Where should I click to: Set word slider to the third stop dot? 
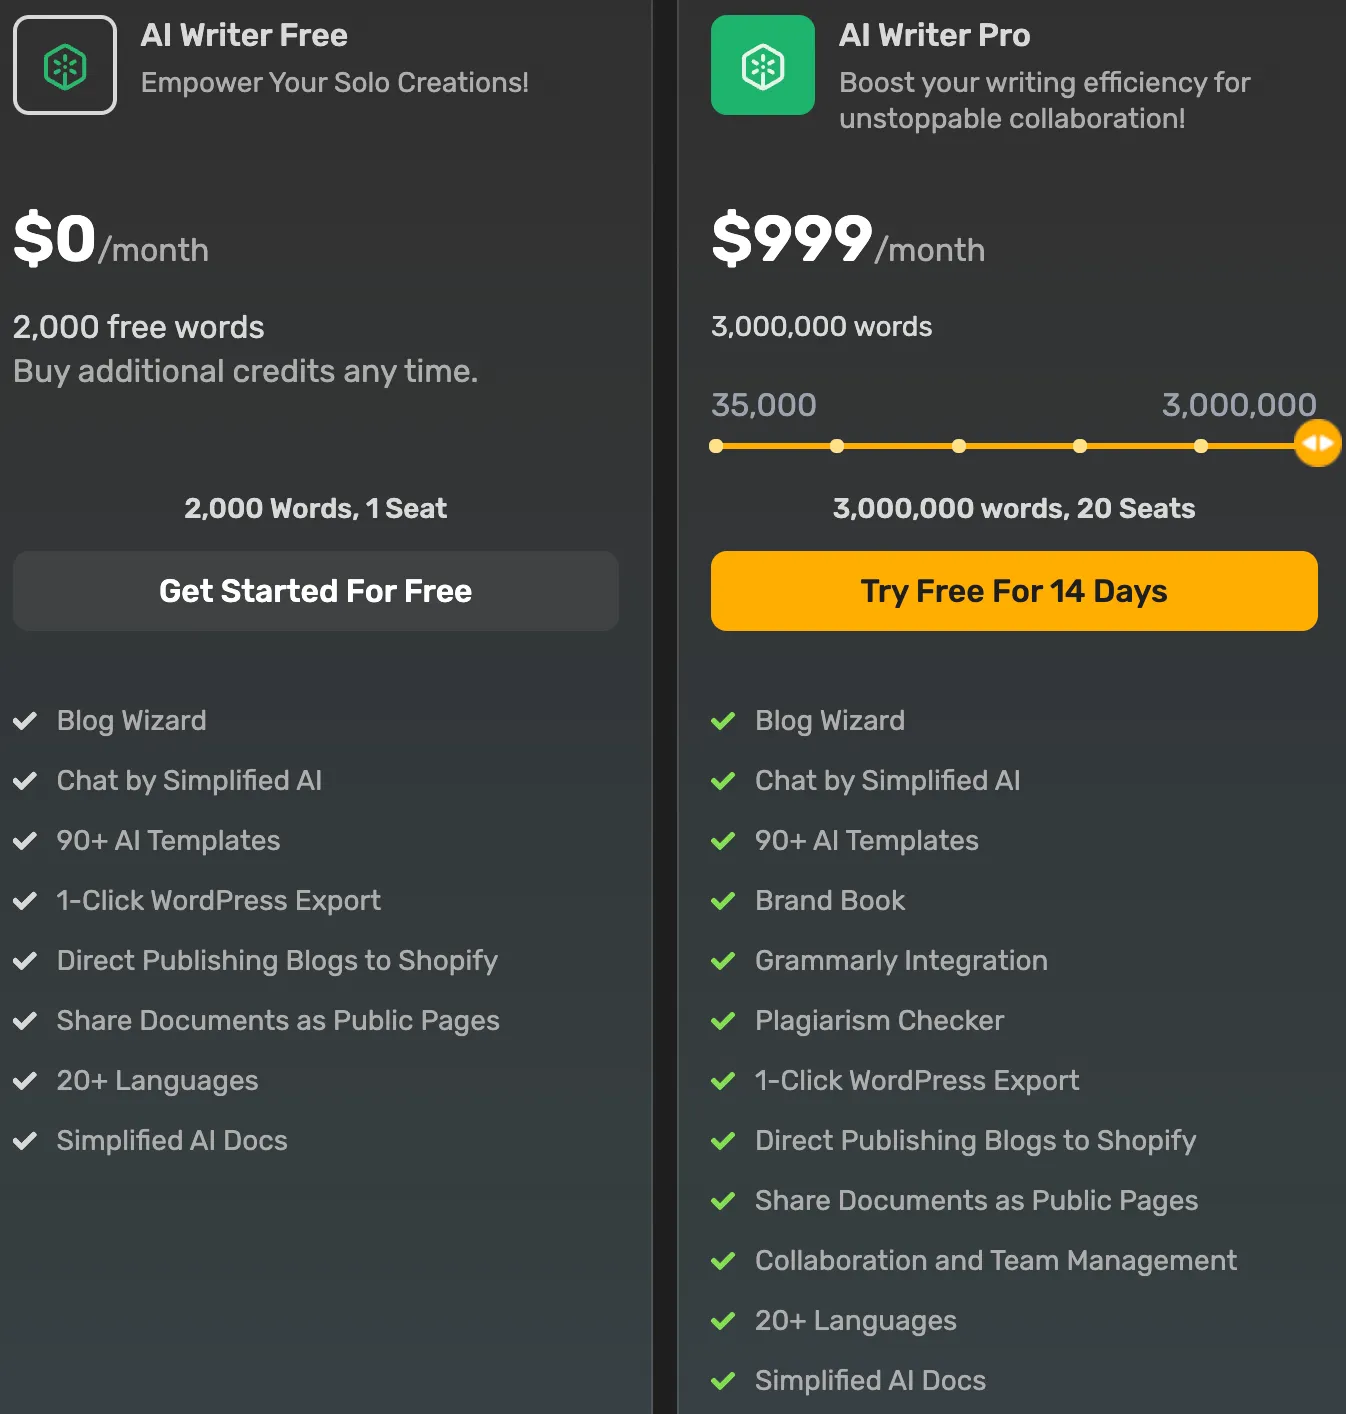point(959,446)
